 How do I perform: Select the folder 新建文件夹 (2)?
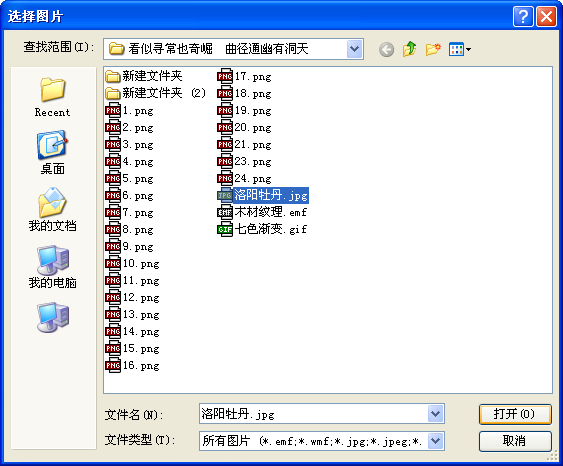156,93
